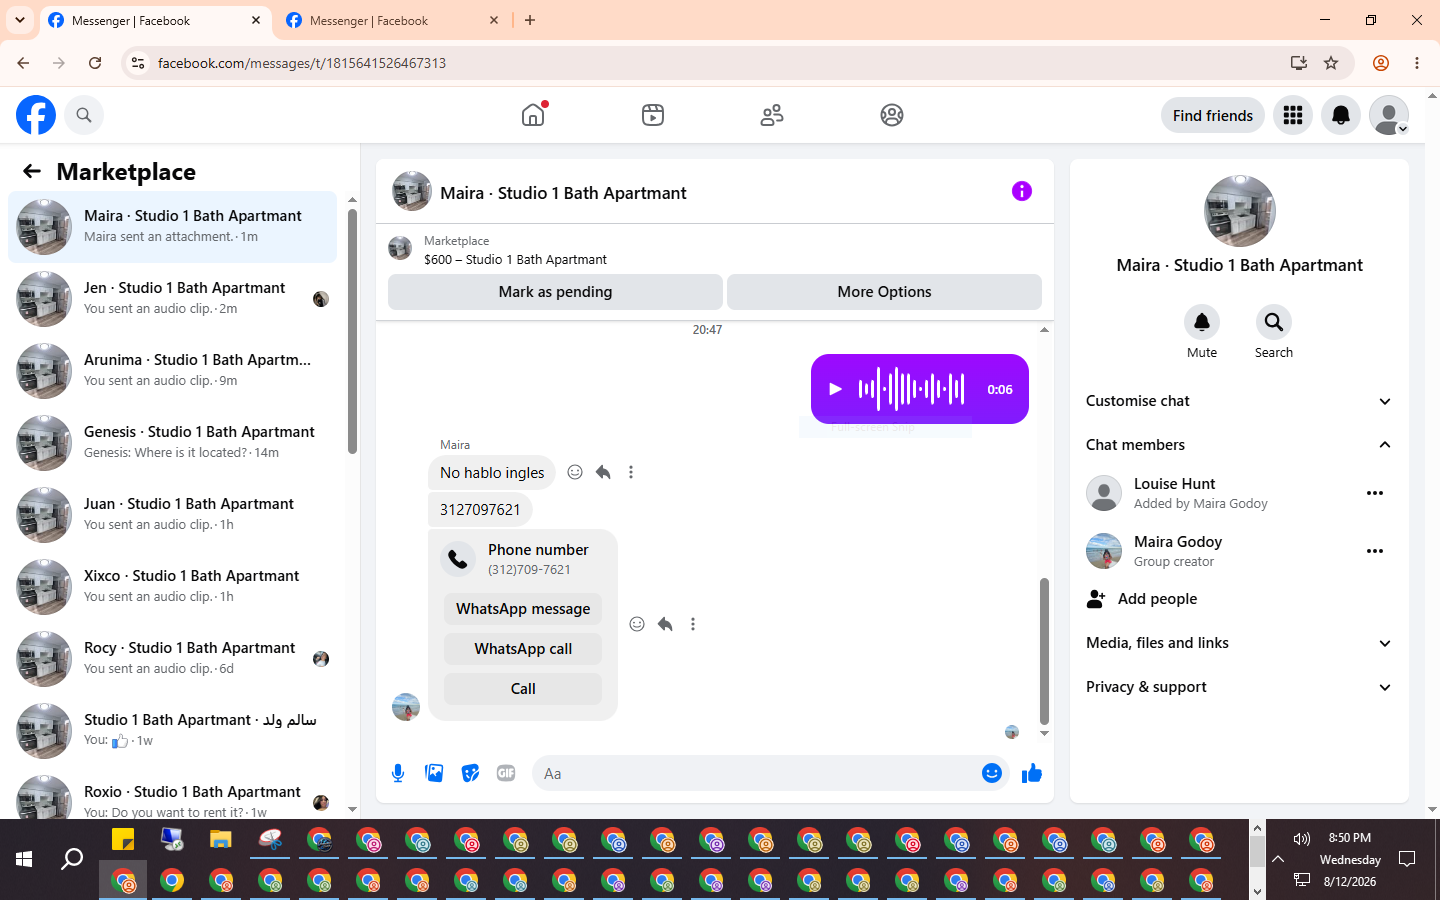
Task: Open the Facebook menu grid icon
Action: (x=1293, y=115)
